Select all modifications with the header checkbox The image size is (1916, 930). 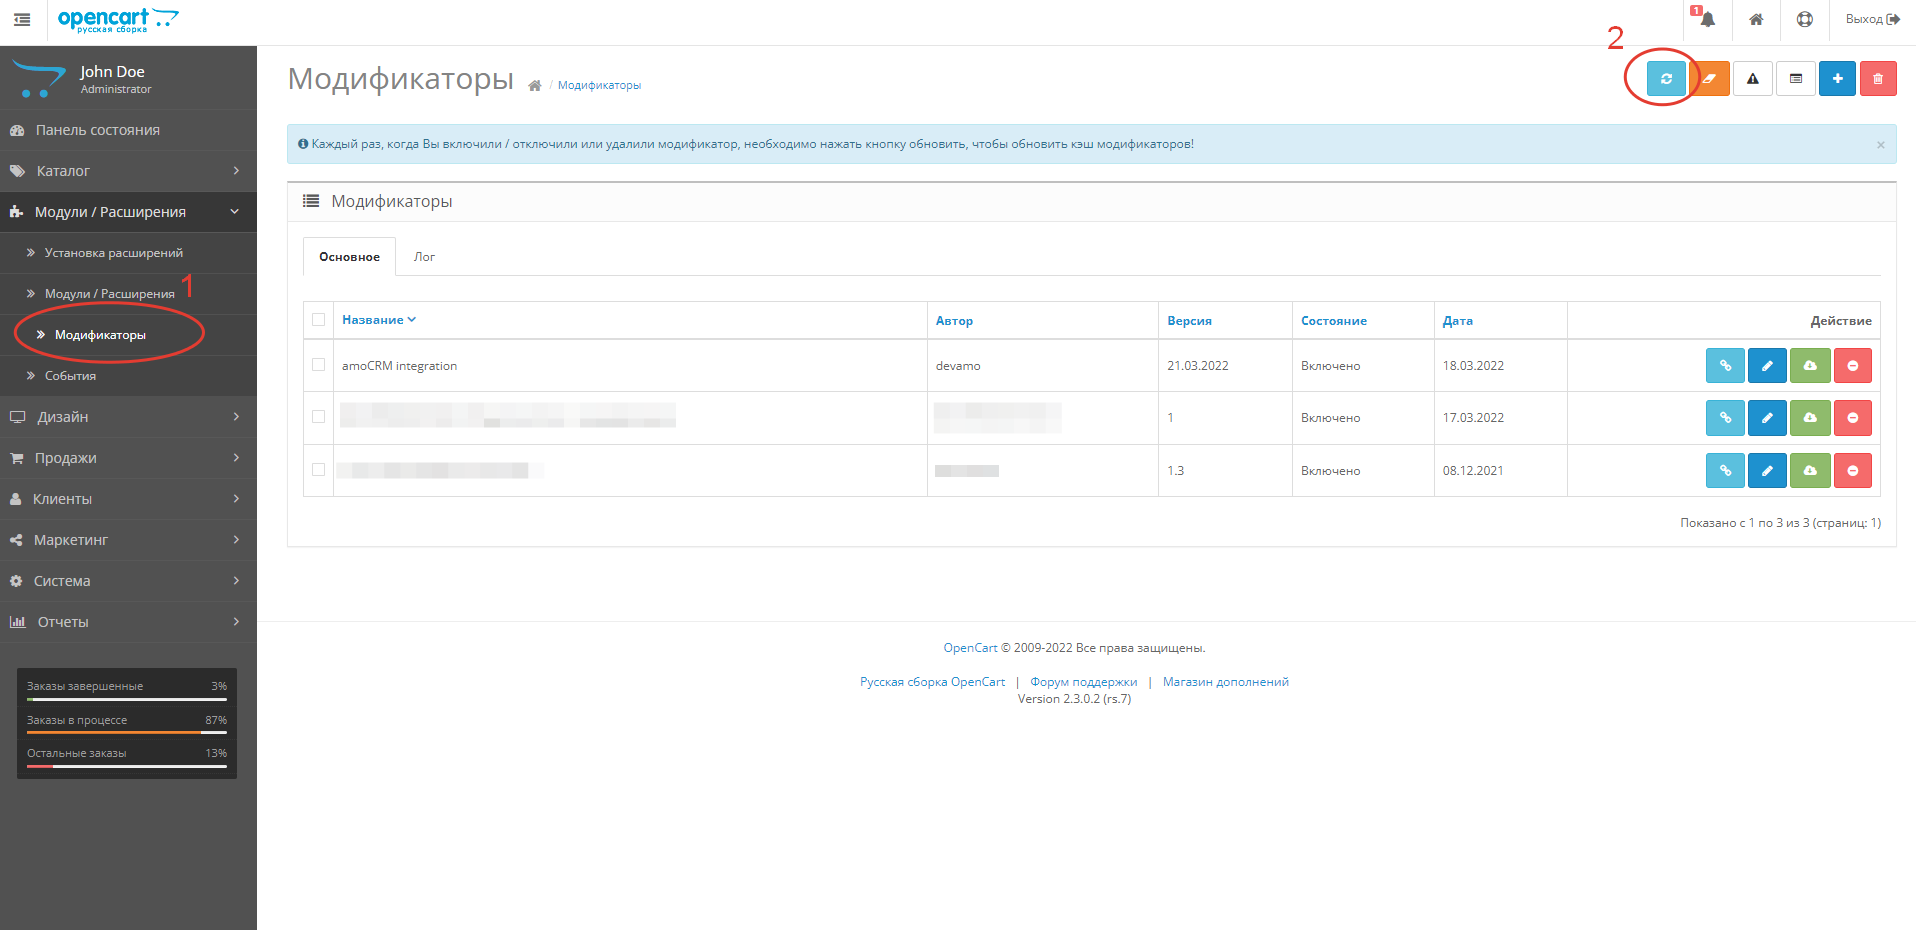[x=318, y=319]
